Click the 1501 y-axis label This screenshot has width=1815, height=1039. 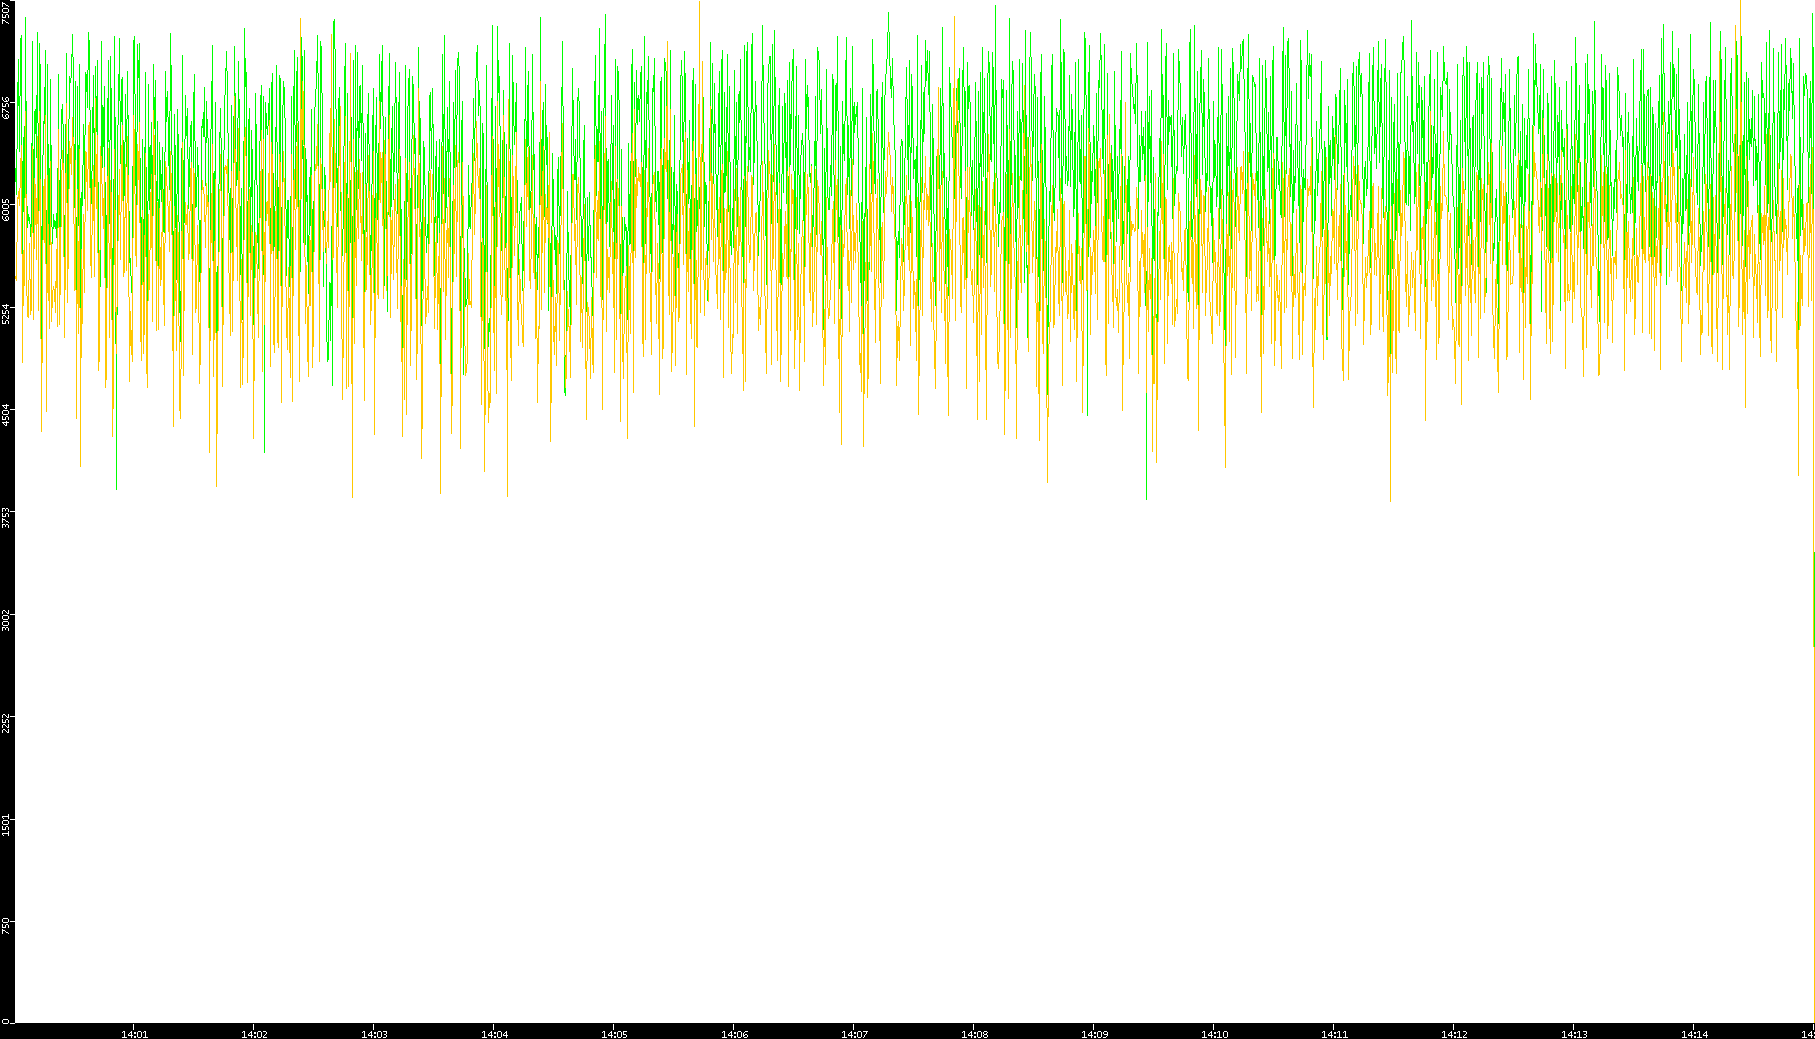pyautogui.click(x=7, y=824)
